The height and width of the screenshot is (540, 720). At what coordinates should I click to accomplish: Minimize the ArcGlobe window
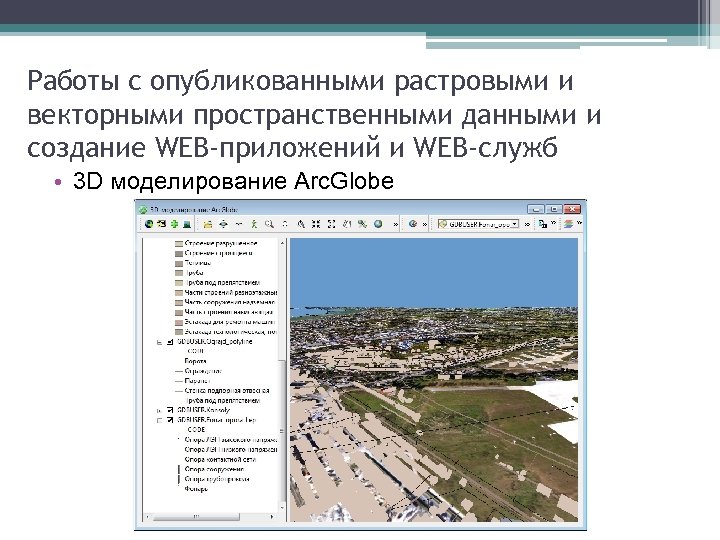[x=536, y=209]
